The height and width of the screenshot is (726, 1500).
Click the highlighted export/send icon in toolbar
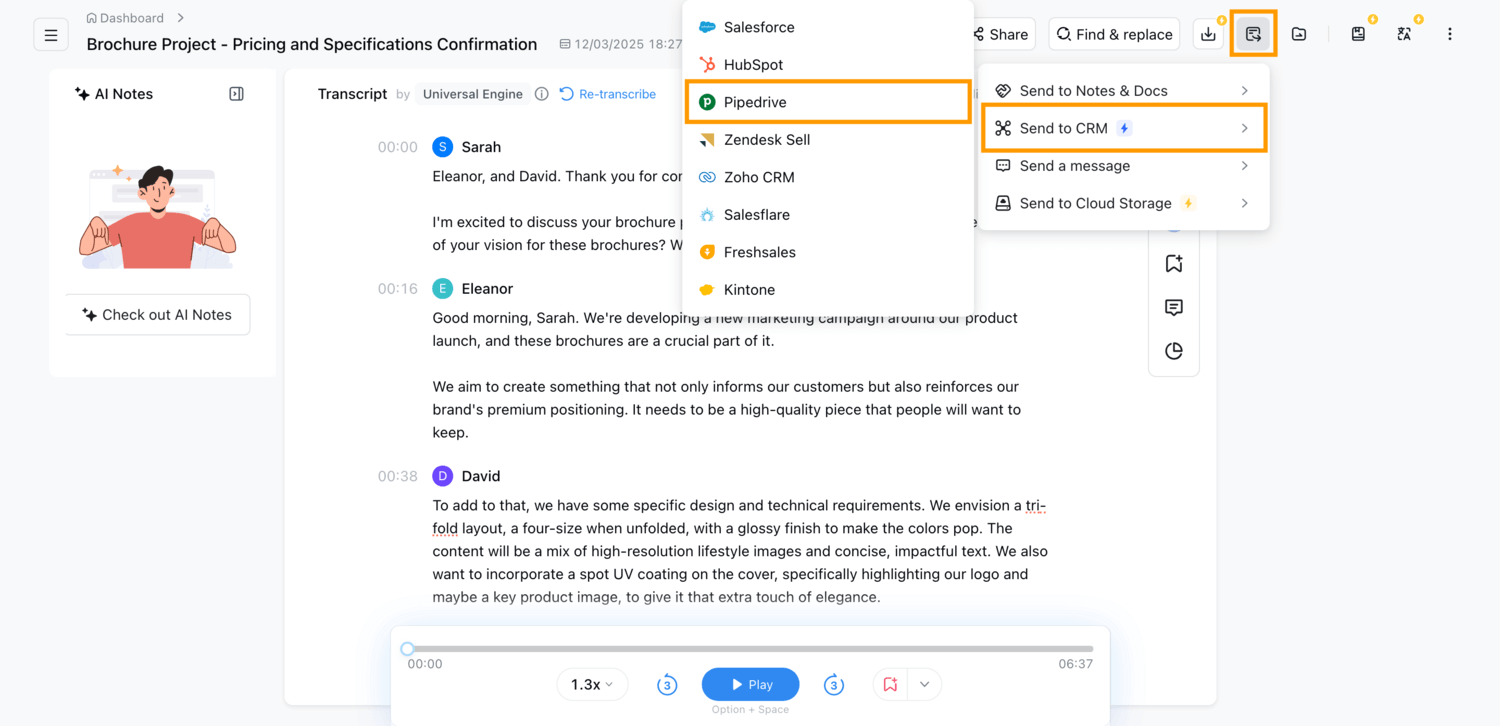coord(1253,33)
